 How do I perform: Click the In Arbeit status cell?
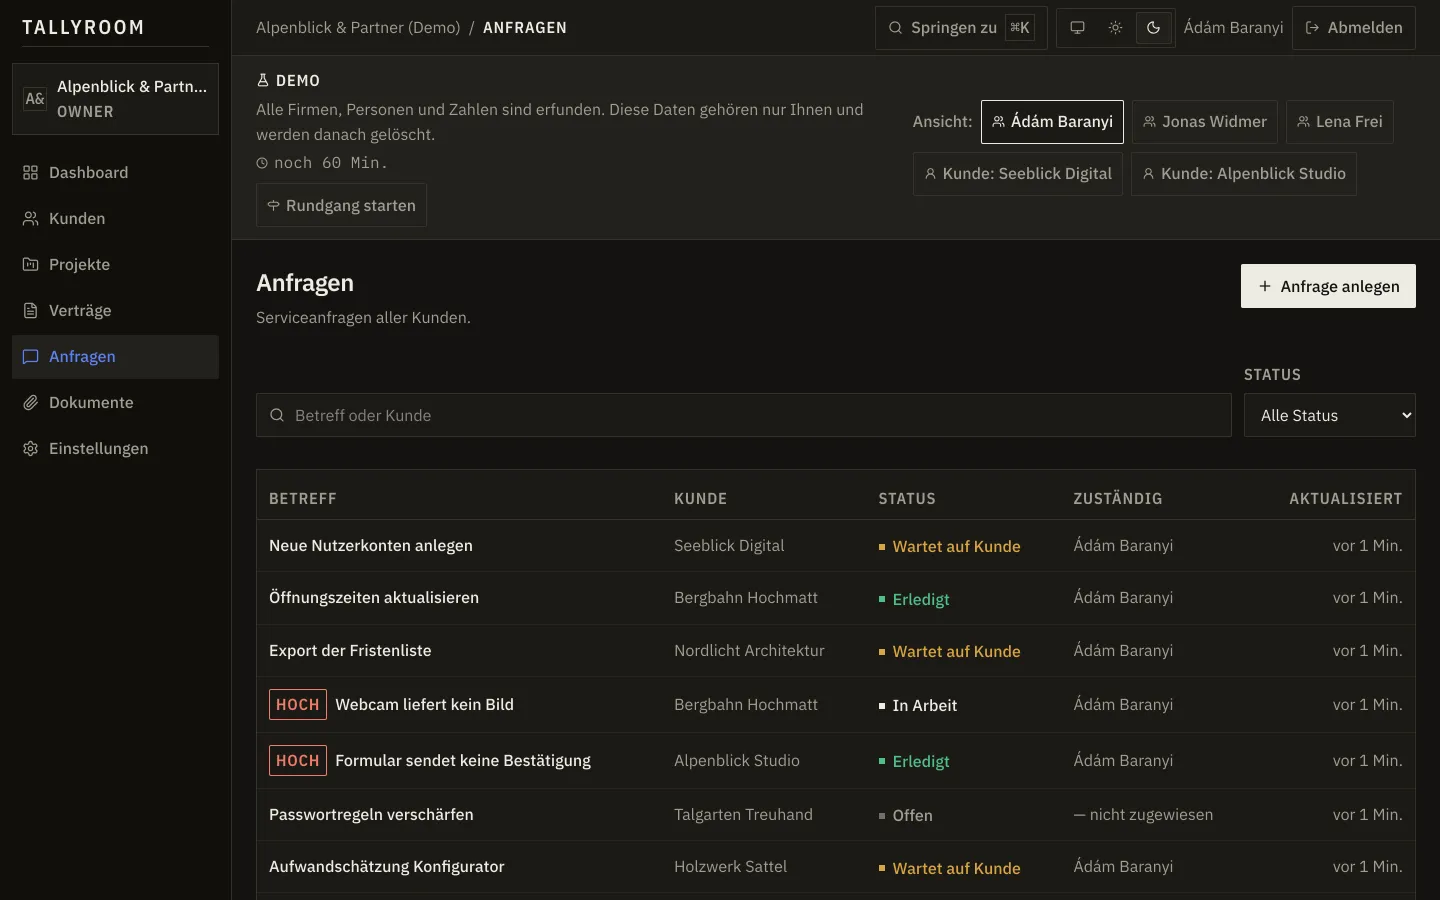(x=918, y=706)
